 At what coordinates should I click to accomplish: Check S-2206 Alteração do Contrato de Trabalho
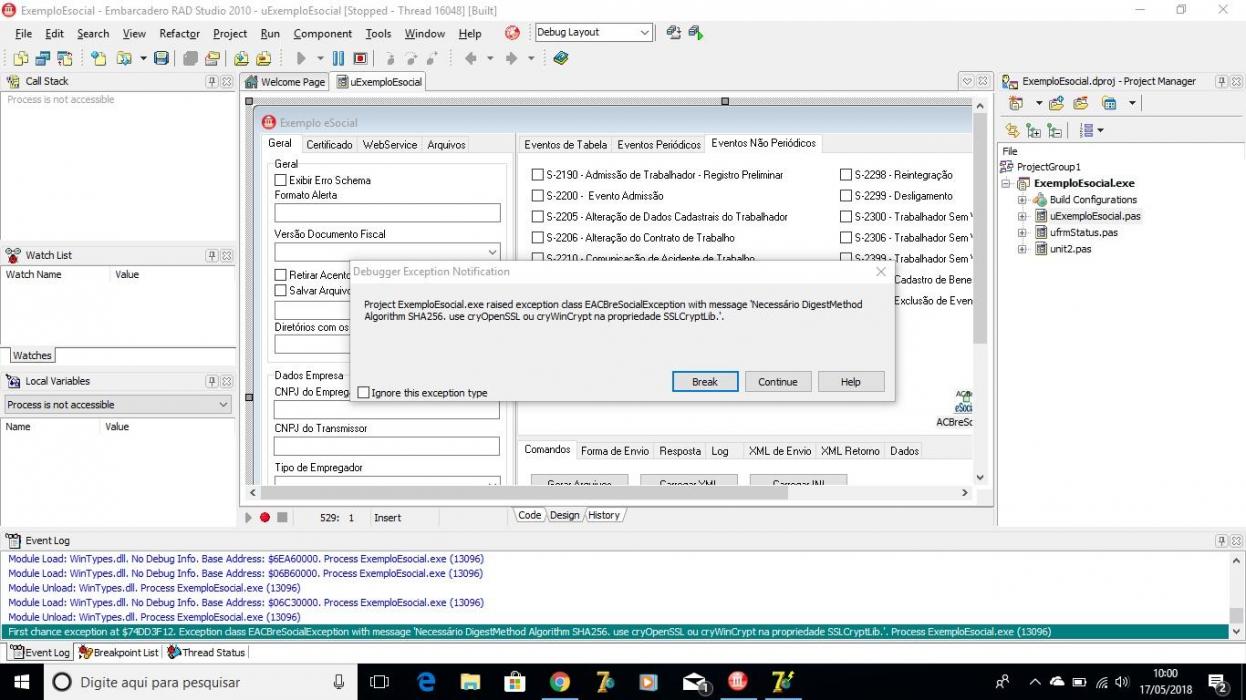click(538, 238)
